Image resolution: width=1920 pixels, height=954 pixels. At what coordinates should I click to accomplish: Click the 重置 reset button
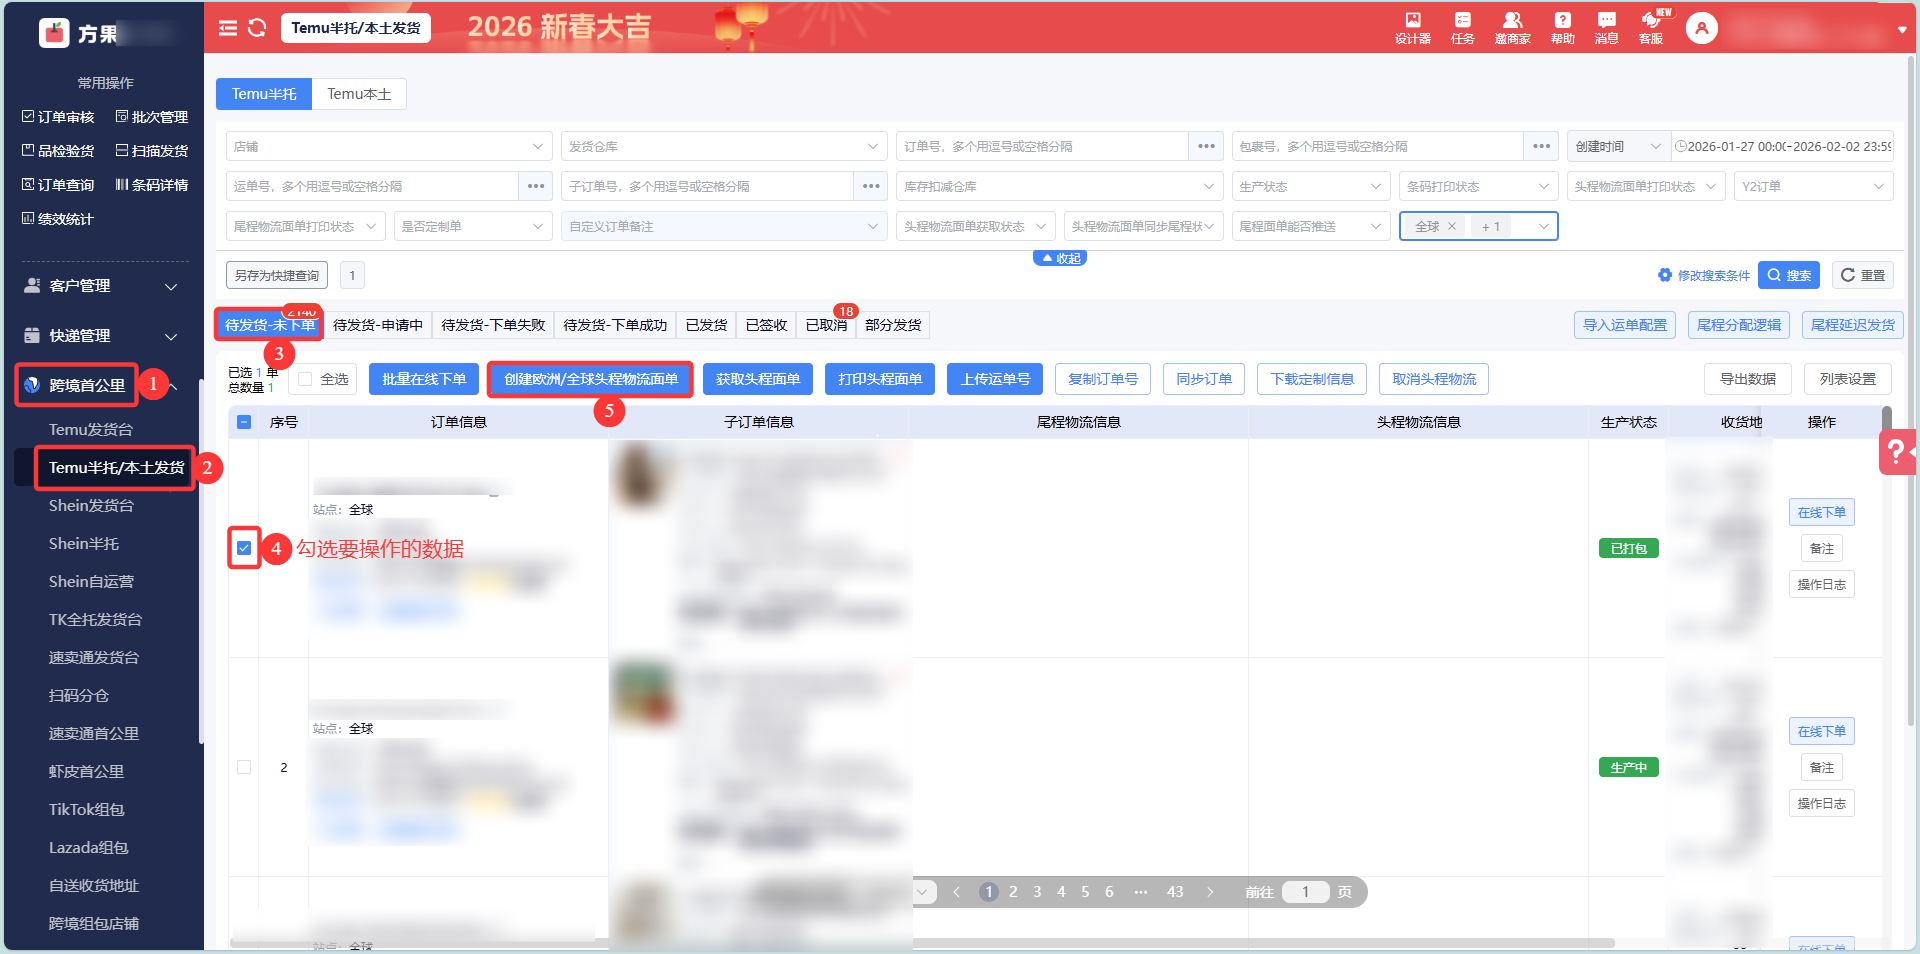coord(1862,275)
